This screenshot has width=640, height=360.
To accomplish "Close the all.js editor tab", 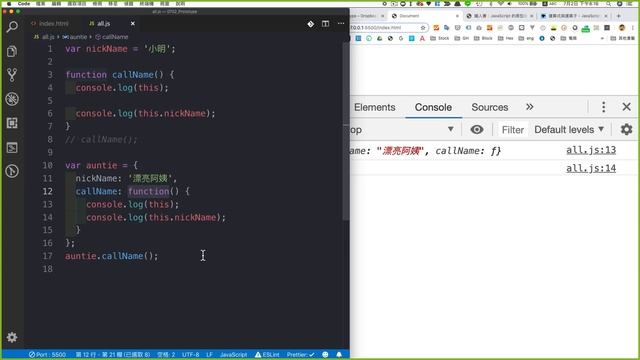I will [x=133, y=24].
